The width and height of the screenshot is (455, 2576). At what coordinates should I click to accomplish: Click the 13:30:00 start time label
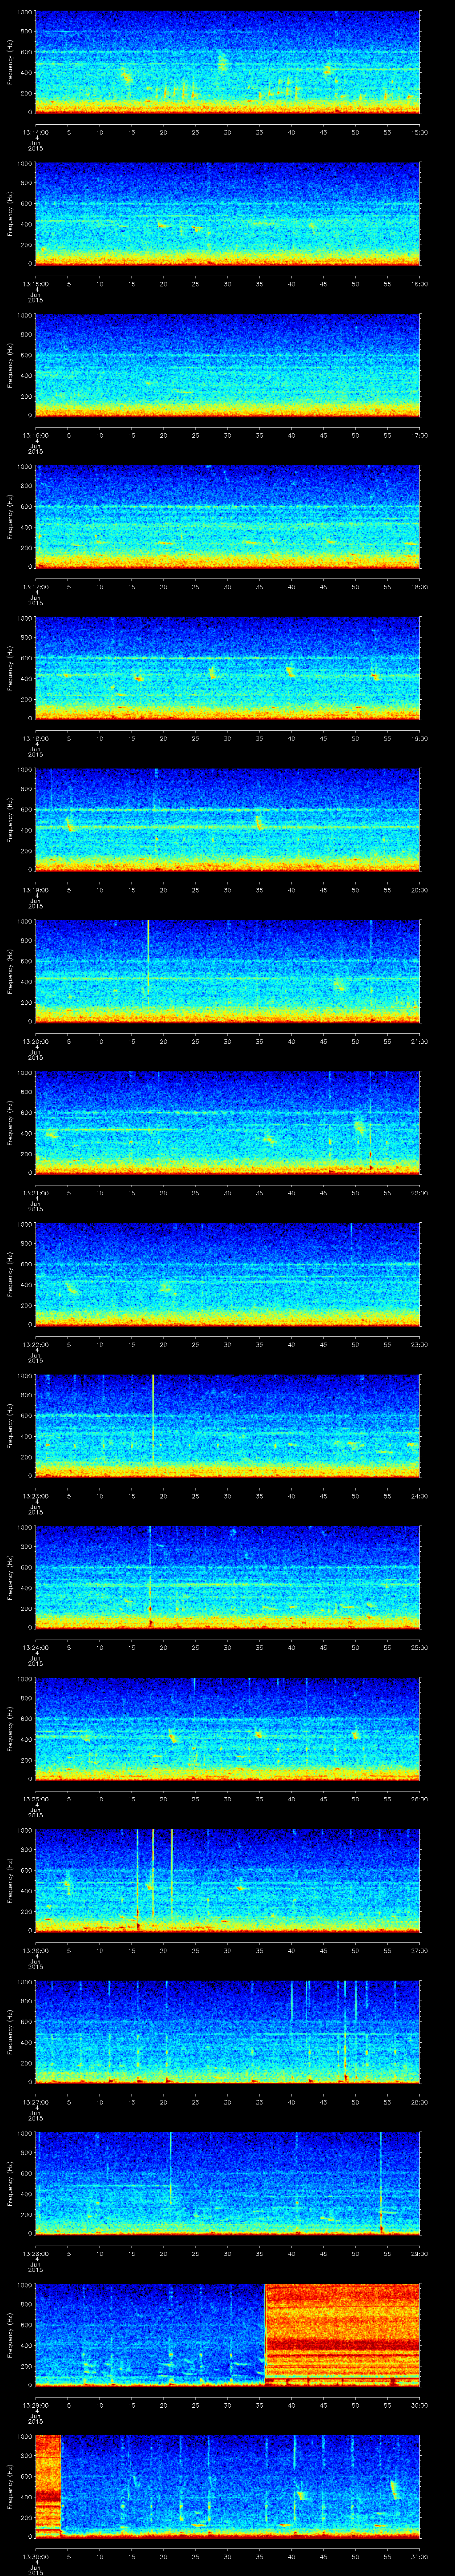35,2556
